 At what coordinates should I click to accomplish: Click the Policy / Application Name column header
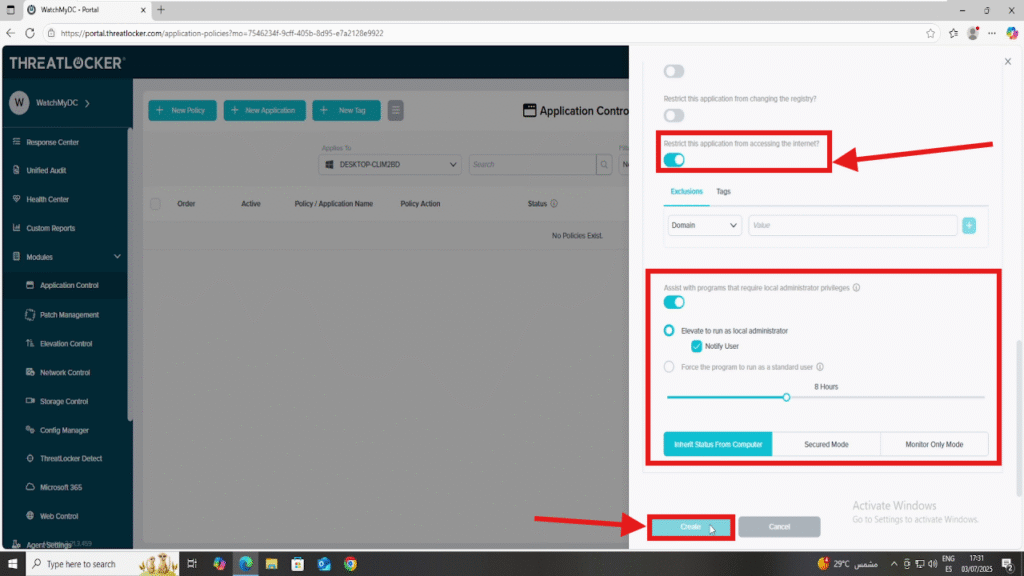[x=334, y=204]
